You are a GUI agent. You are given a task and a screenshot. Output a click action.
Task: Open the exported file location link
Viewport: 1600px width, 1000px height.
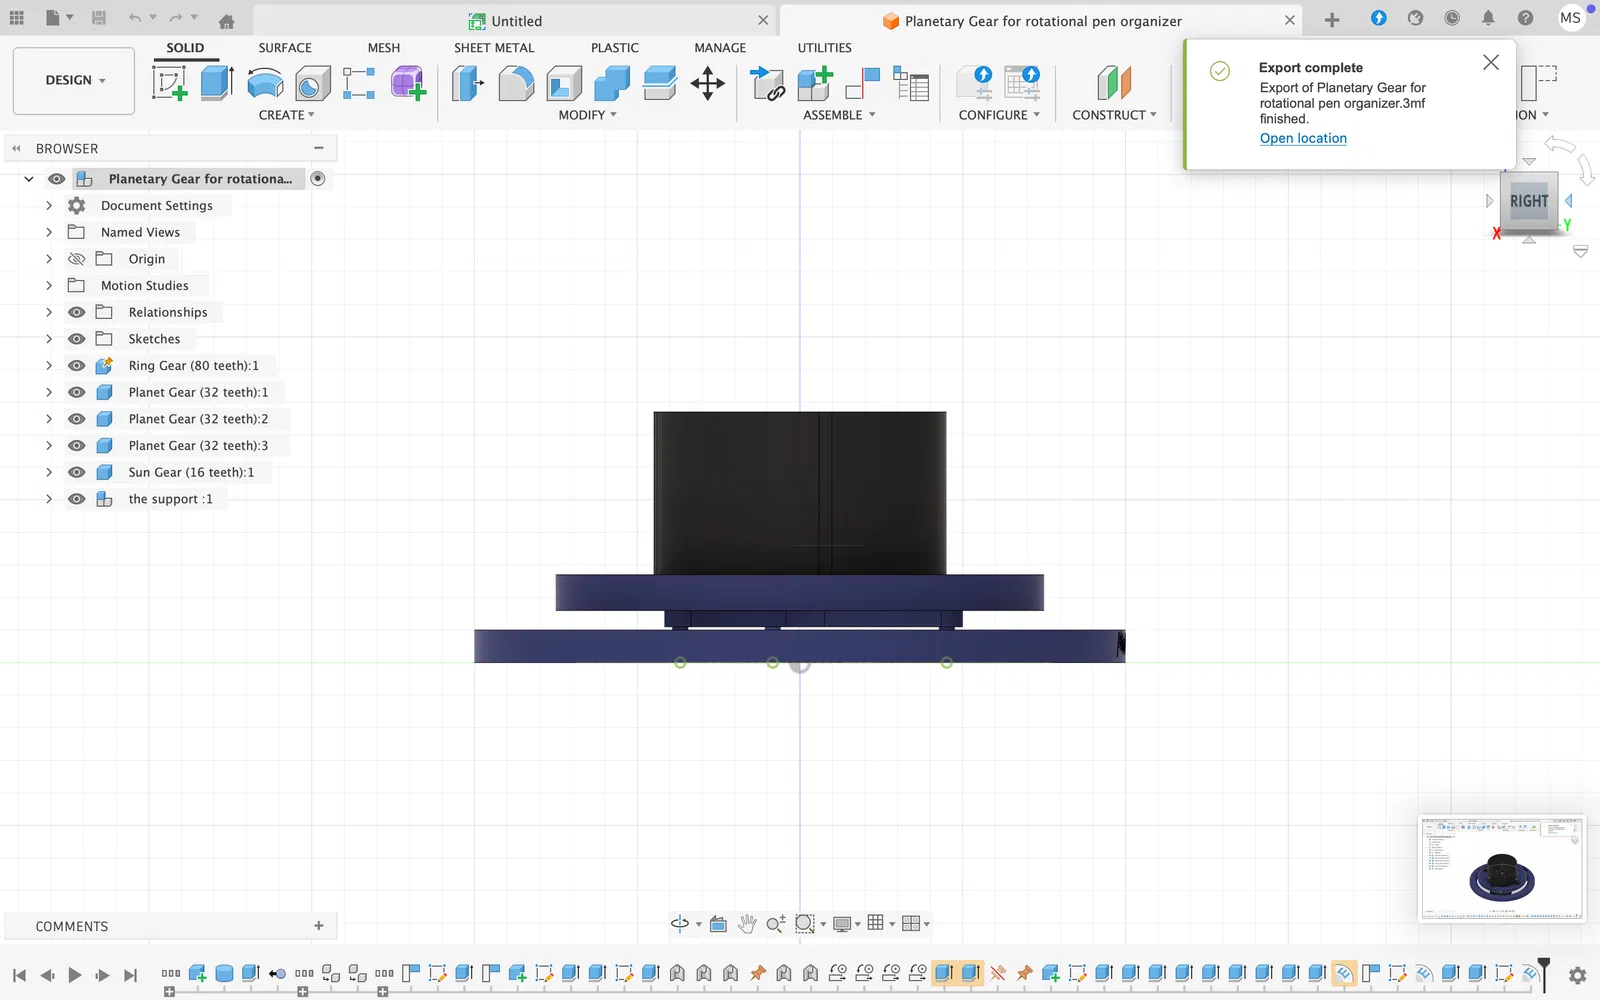coord(1303,139)
